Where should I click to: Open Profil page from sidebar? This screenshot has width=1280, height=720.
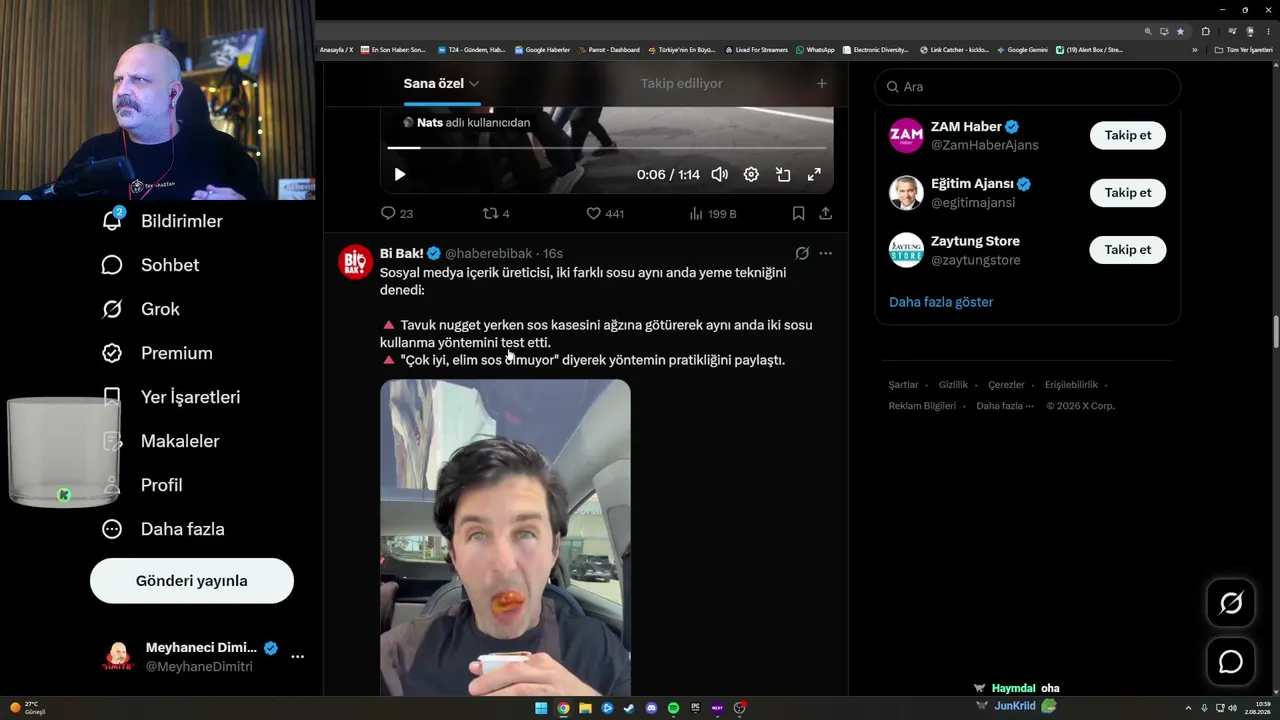click(x=142, y=485)
